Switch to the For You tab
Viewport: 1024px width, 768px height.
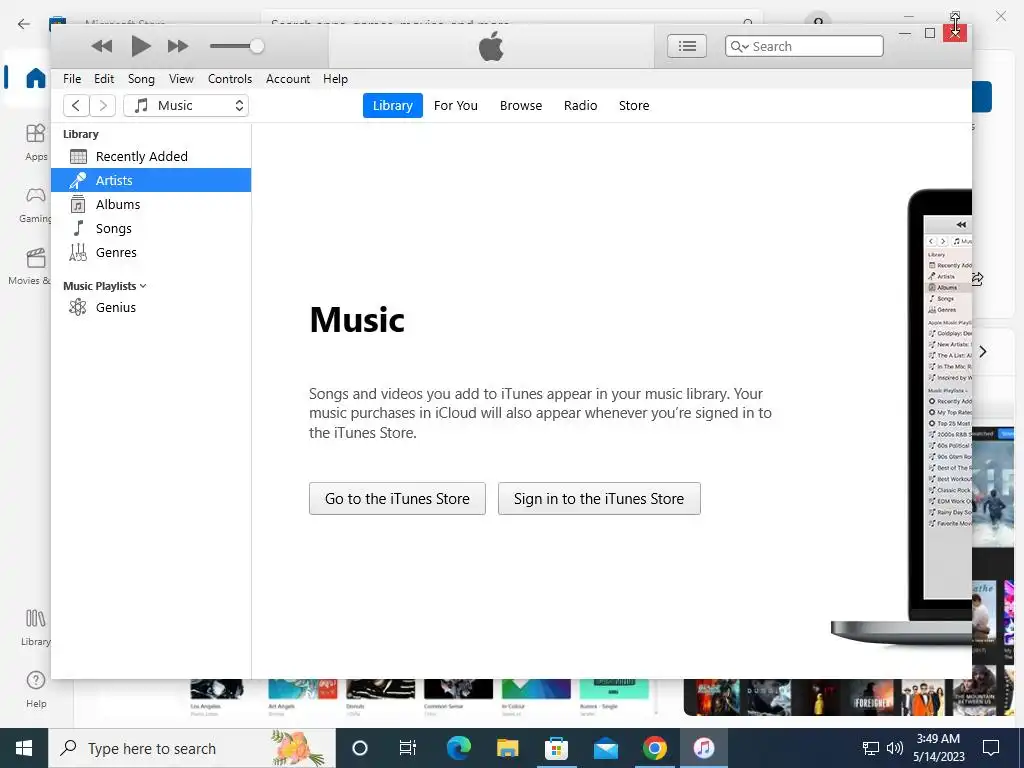click(x=456, y=105)
